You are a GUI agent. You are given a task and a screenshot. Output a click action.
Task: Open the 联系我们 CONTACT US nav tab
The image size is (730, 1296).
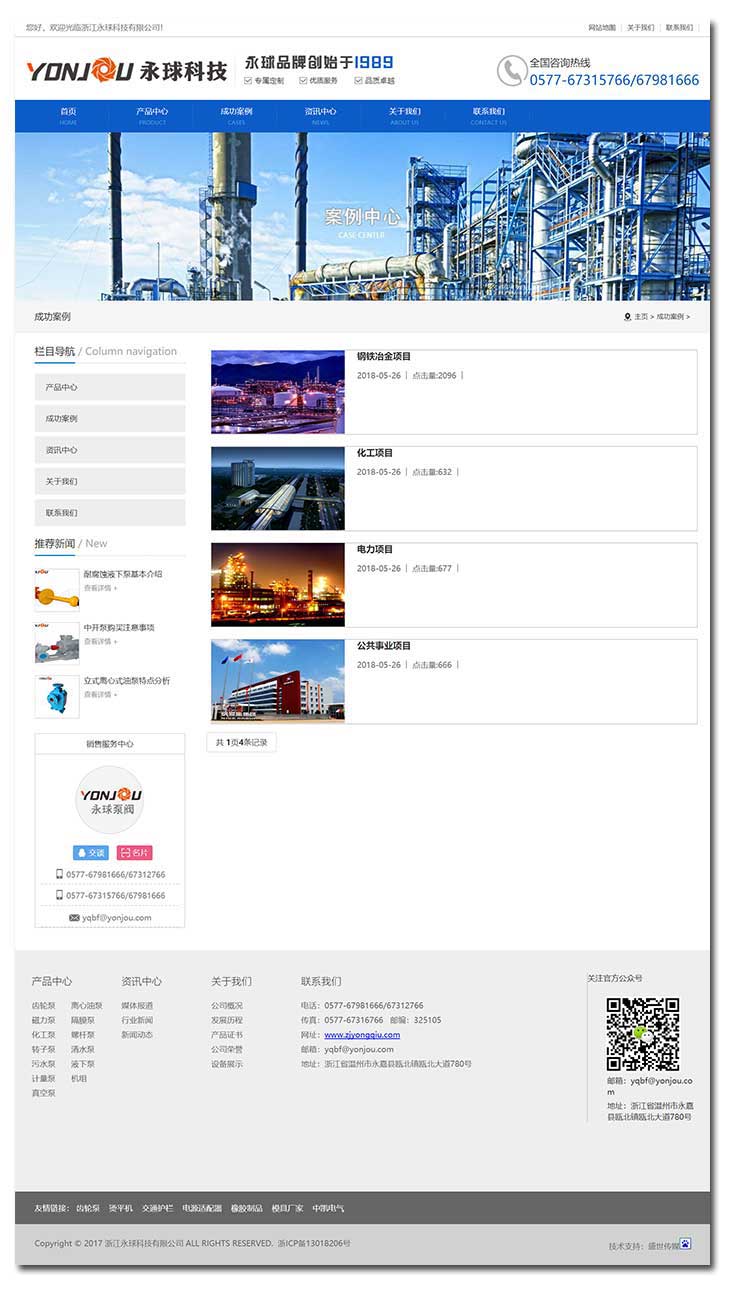click(489, 116)
